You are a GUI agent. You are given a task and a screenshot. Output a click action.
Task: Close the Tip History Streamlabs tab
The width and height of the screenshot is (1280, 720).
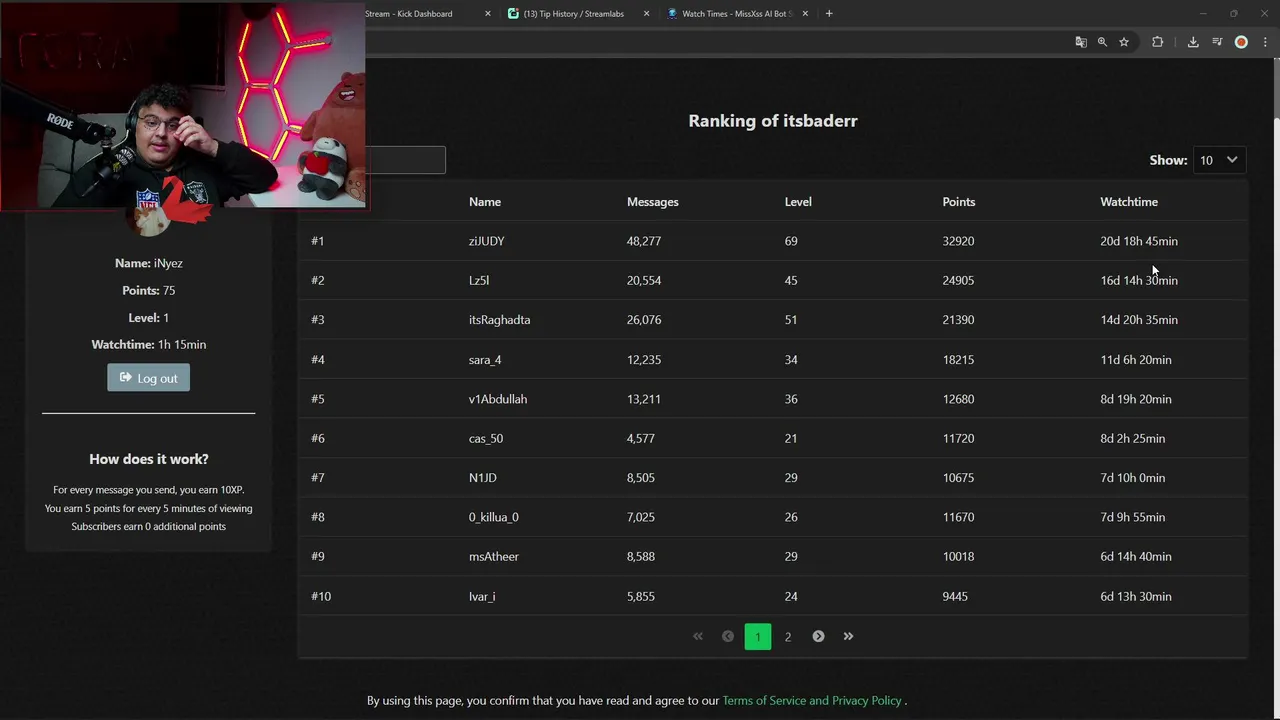tap(646, 14)
